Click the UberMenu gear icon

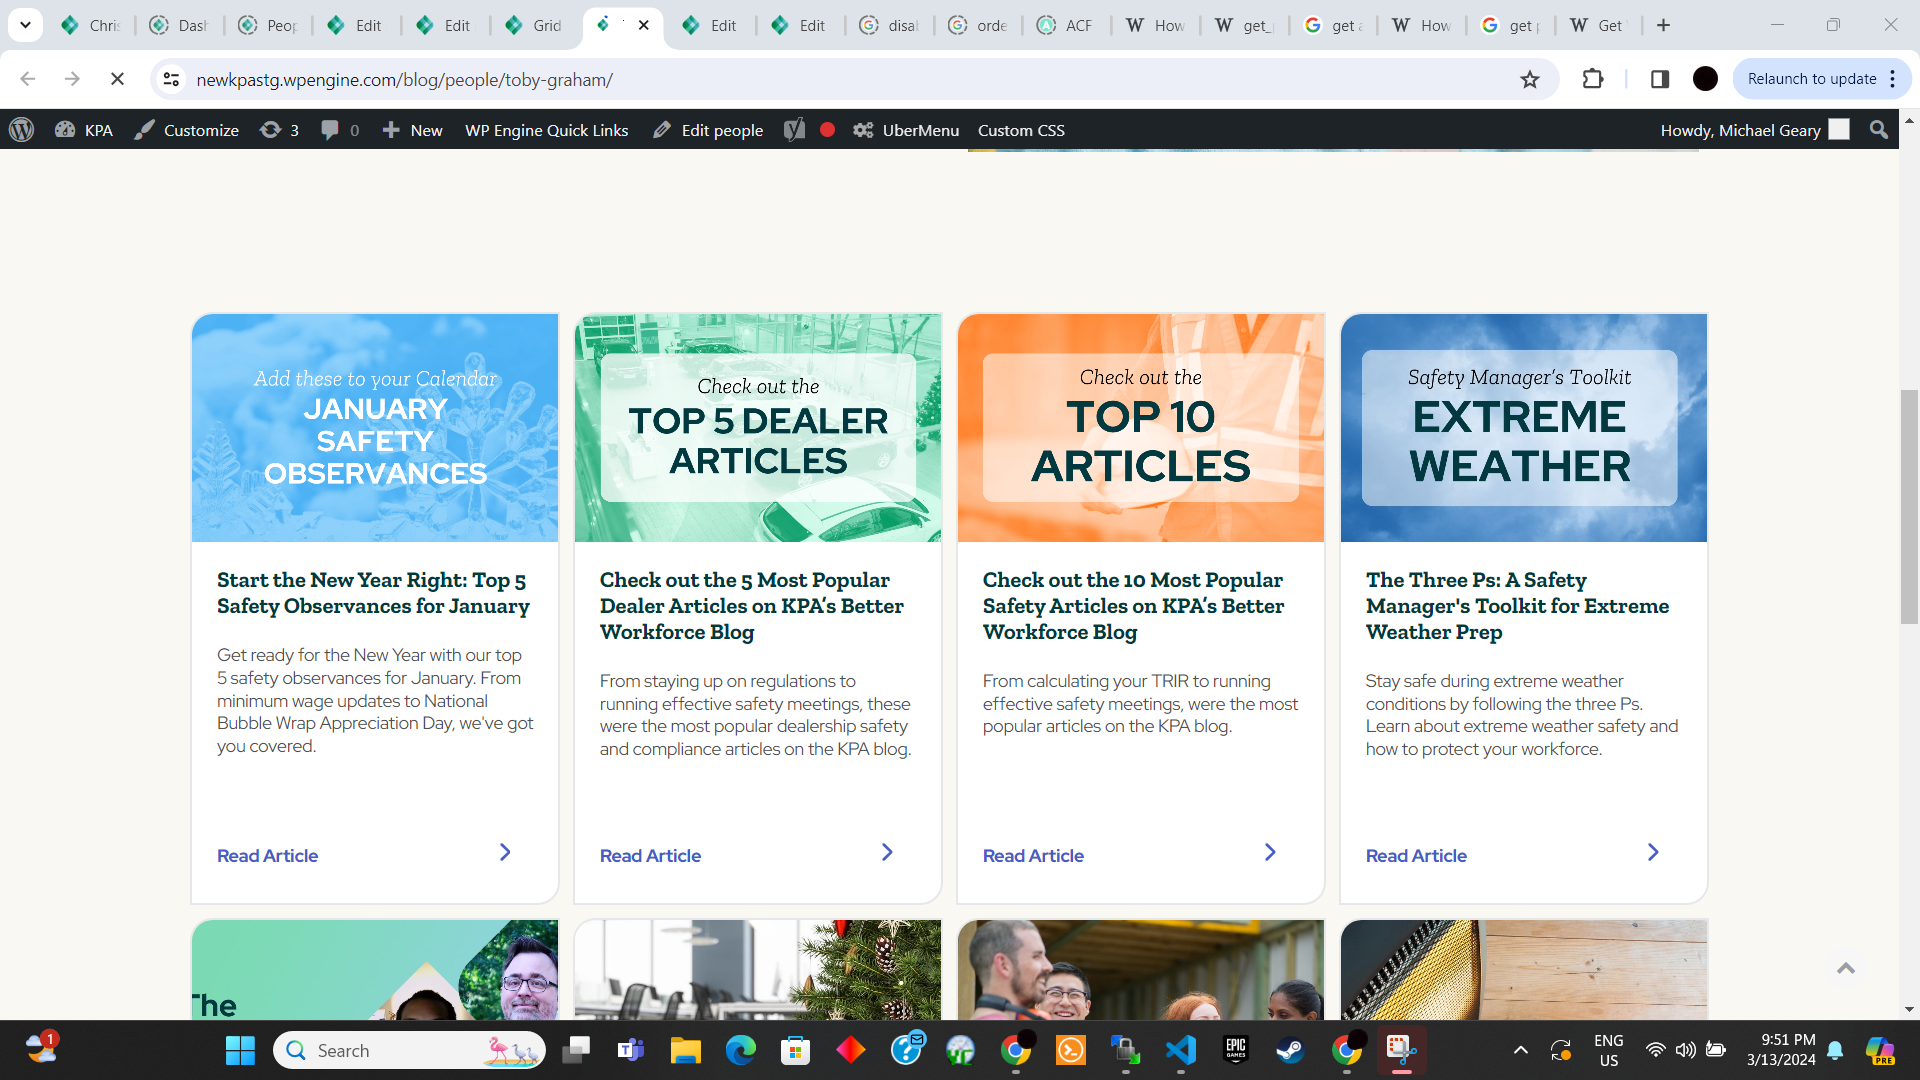pos(863,130)
